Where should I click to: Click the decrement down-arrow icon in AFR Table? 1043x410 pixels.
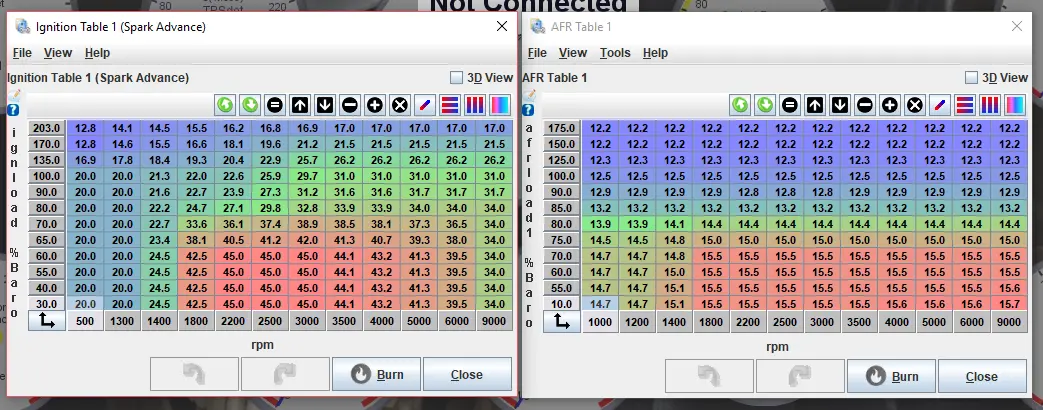[x=839, y=105]
